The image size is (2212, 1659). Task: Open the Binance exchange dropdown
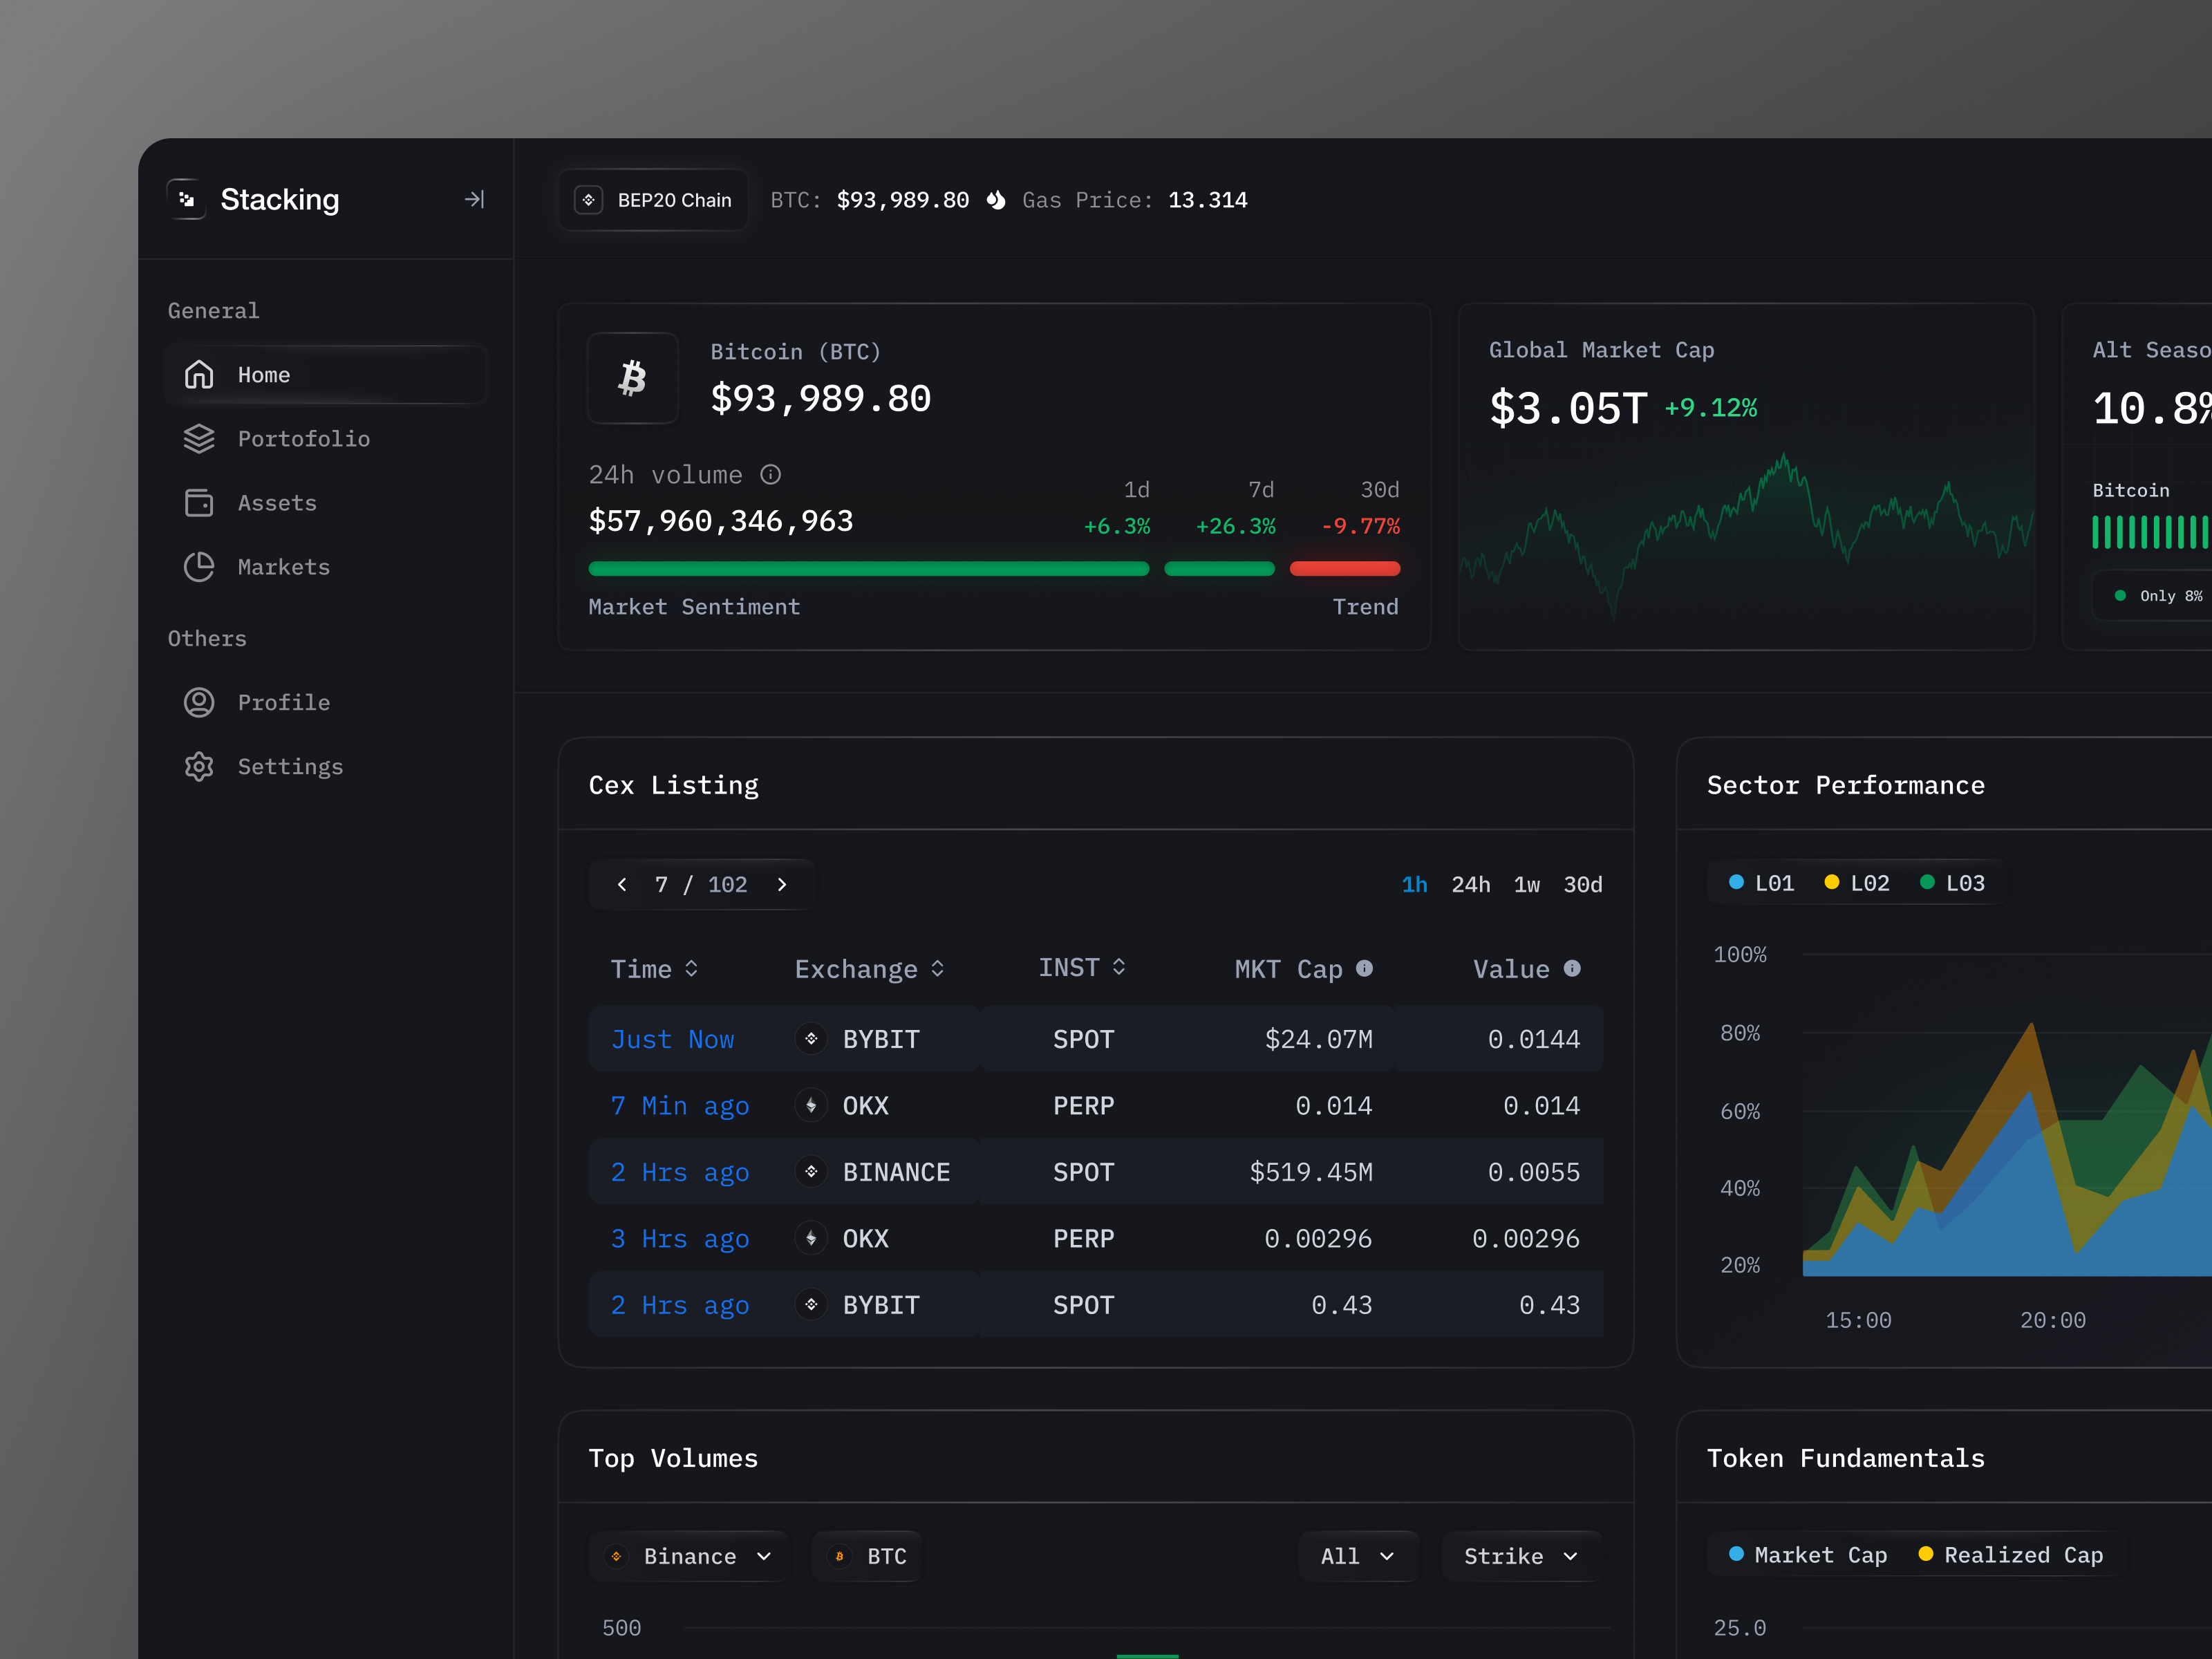coord(690,1556)
